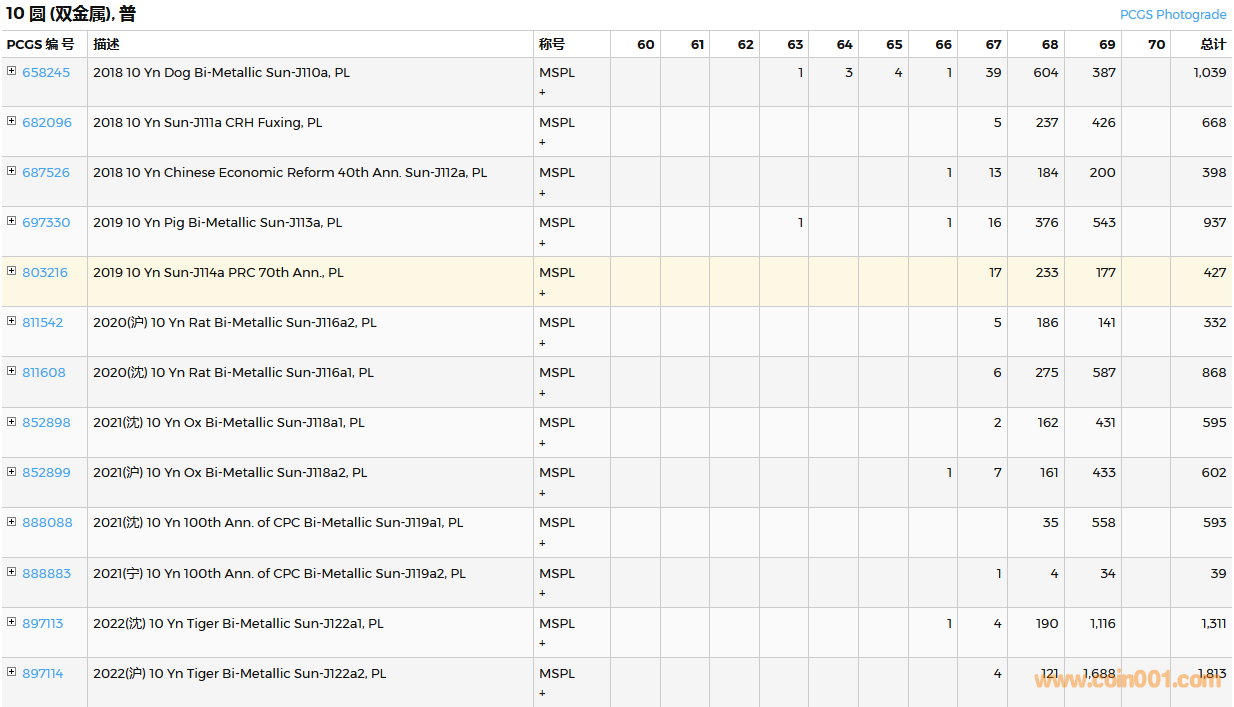The width and height of the screenshot is (1234, 707).
Task: Open coin number 897113 link
Action: pos(43,624)
